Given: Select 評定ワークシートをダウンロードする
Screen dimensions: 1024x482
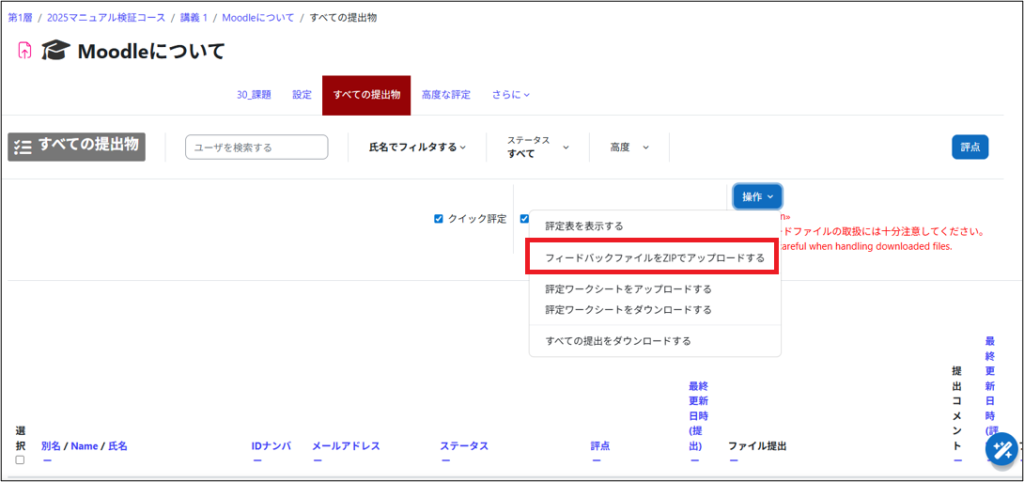Looking at the screenshot, I should tap(628, 310).
